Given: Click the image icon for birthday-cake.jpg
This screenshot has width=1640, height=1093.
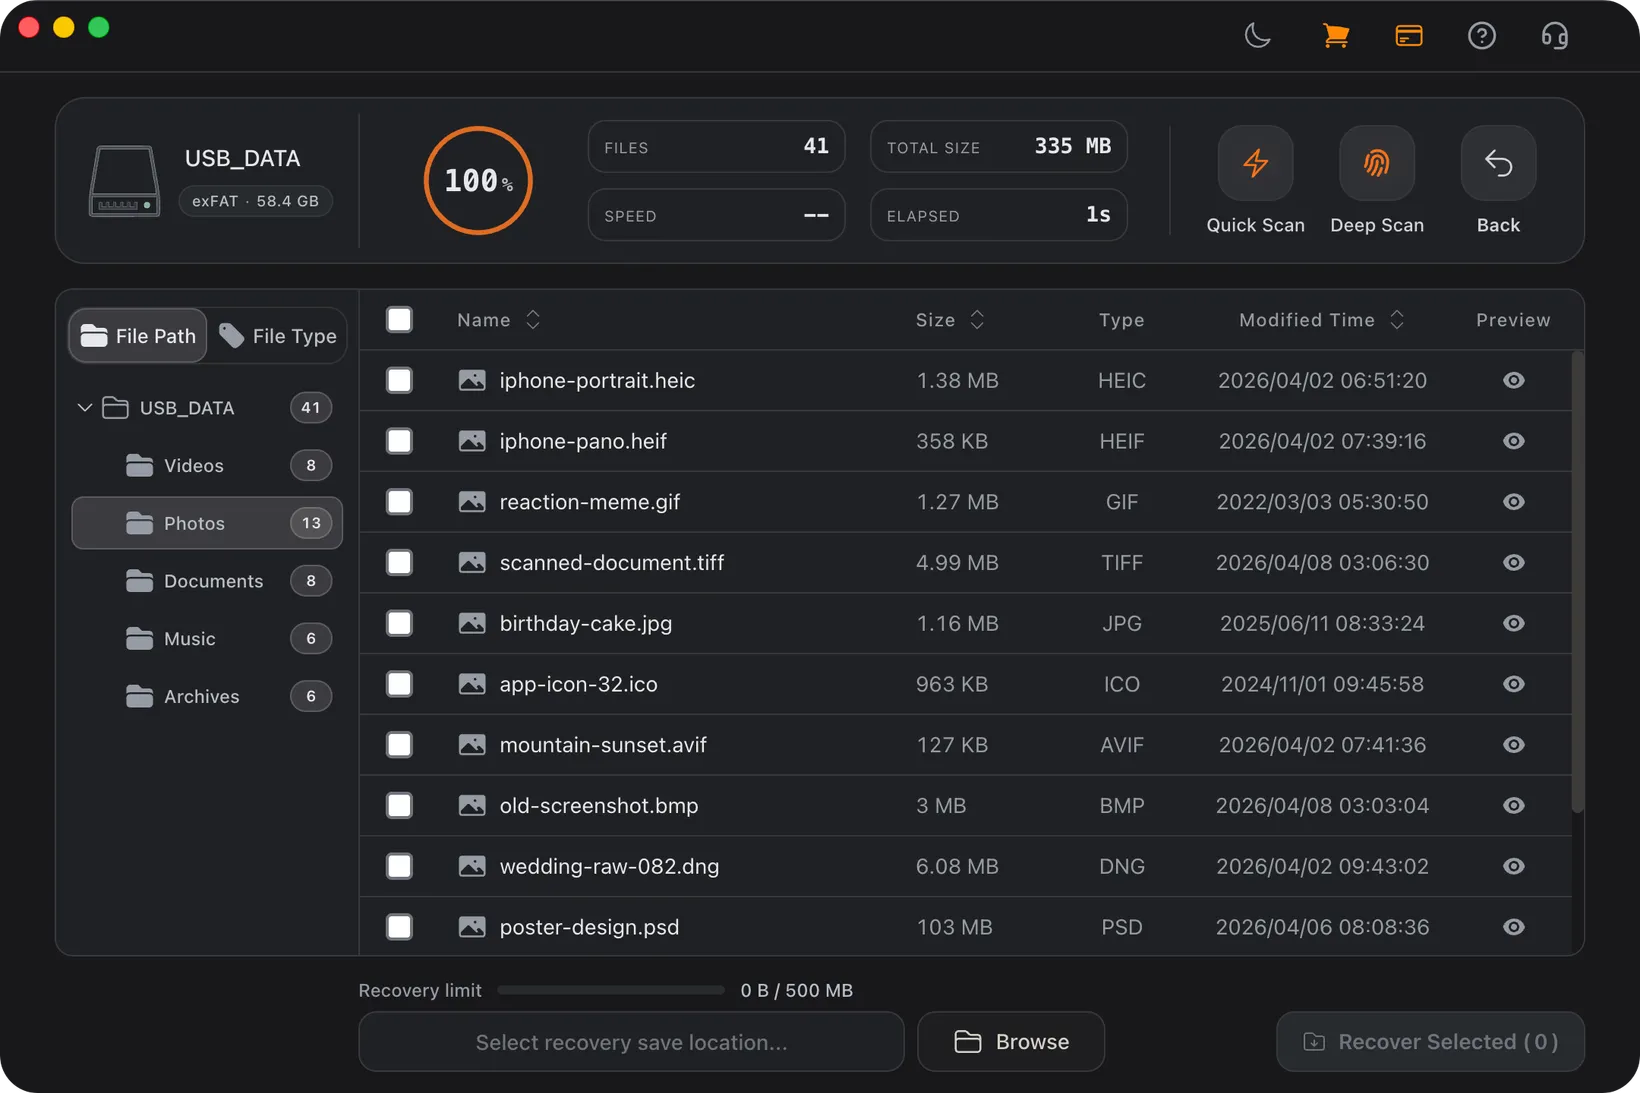Looking at the screenshot, I should click(472, 623).
